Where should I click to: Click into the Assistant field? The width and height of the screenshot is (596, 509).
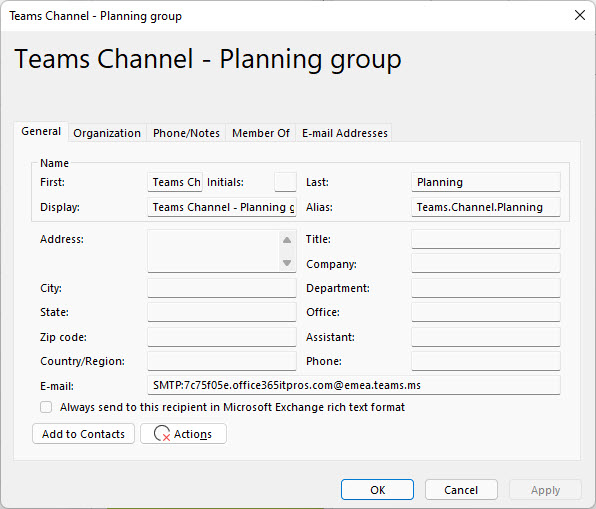(486, 337)
